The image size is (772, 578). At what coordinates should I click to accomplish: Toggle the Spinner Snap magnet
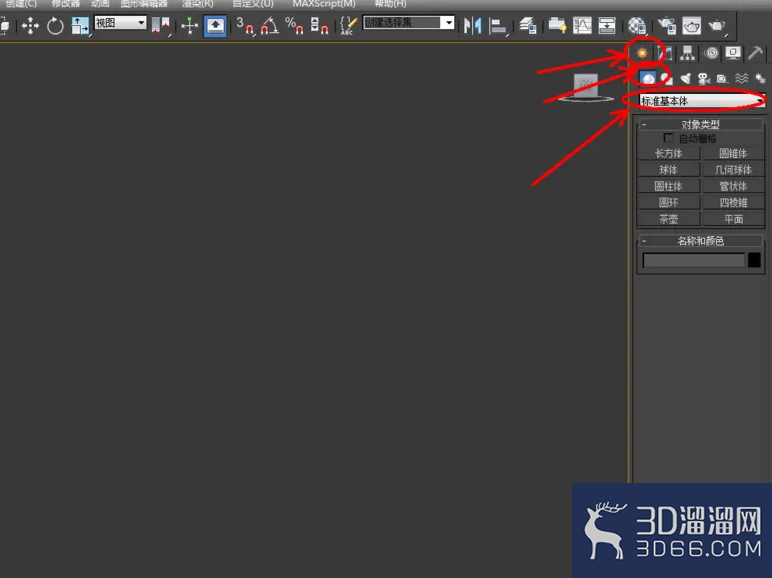320,26
